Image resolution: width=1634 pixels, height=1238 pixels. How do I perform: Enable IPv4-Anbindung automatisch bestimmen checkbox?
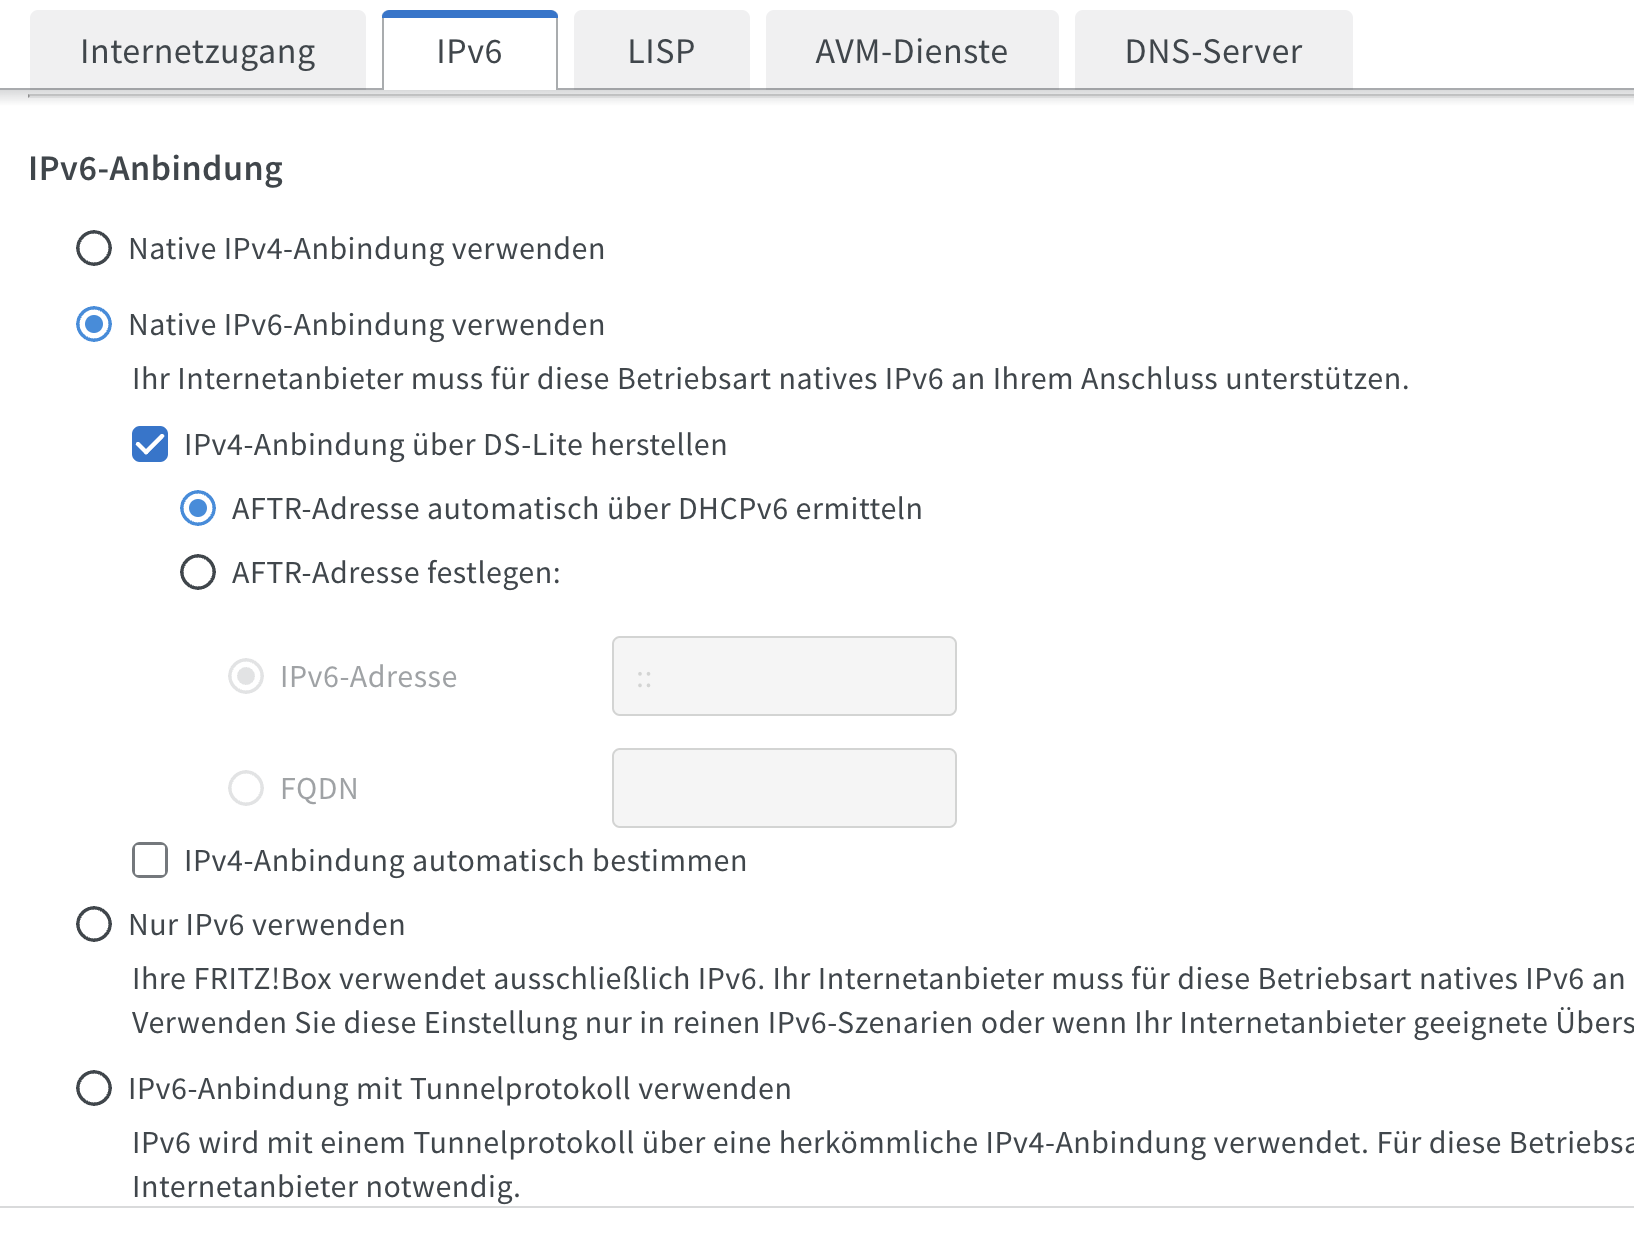pos(150,860)
